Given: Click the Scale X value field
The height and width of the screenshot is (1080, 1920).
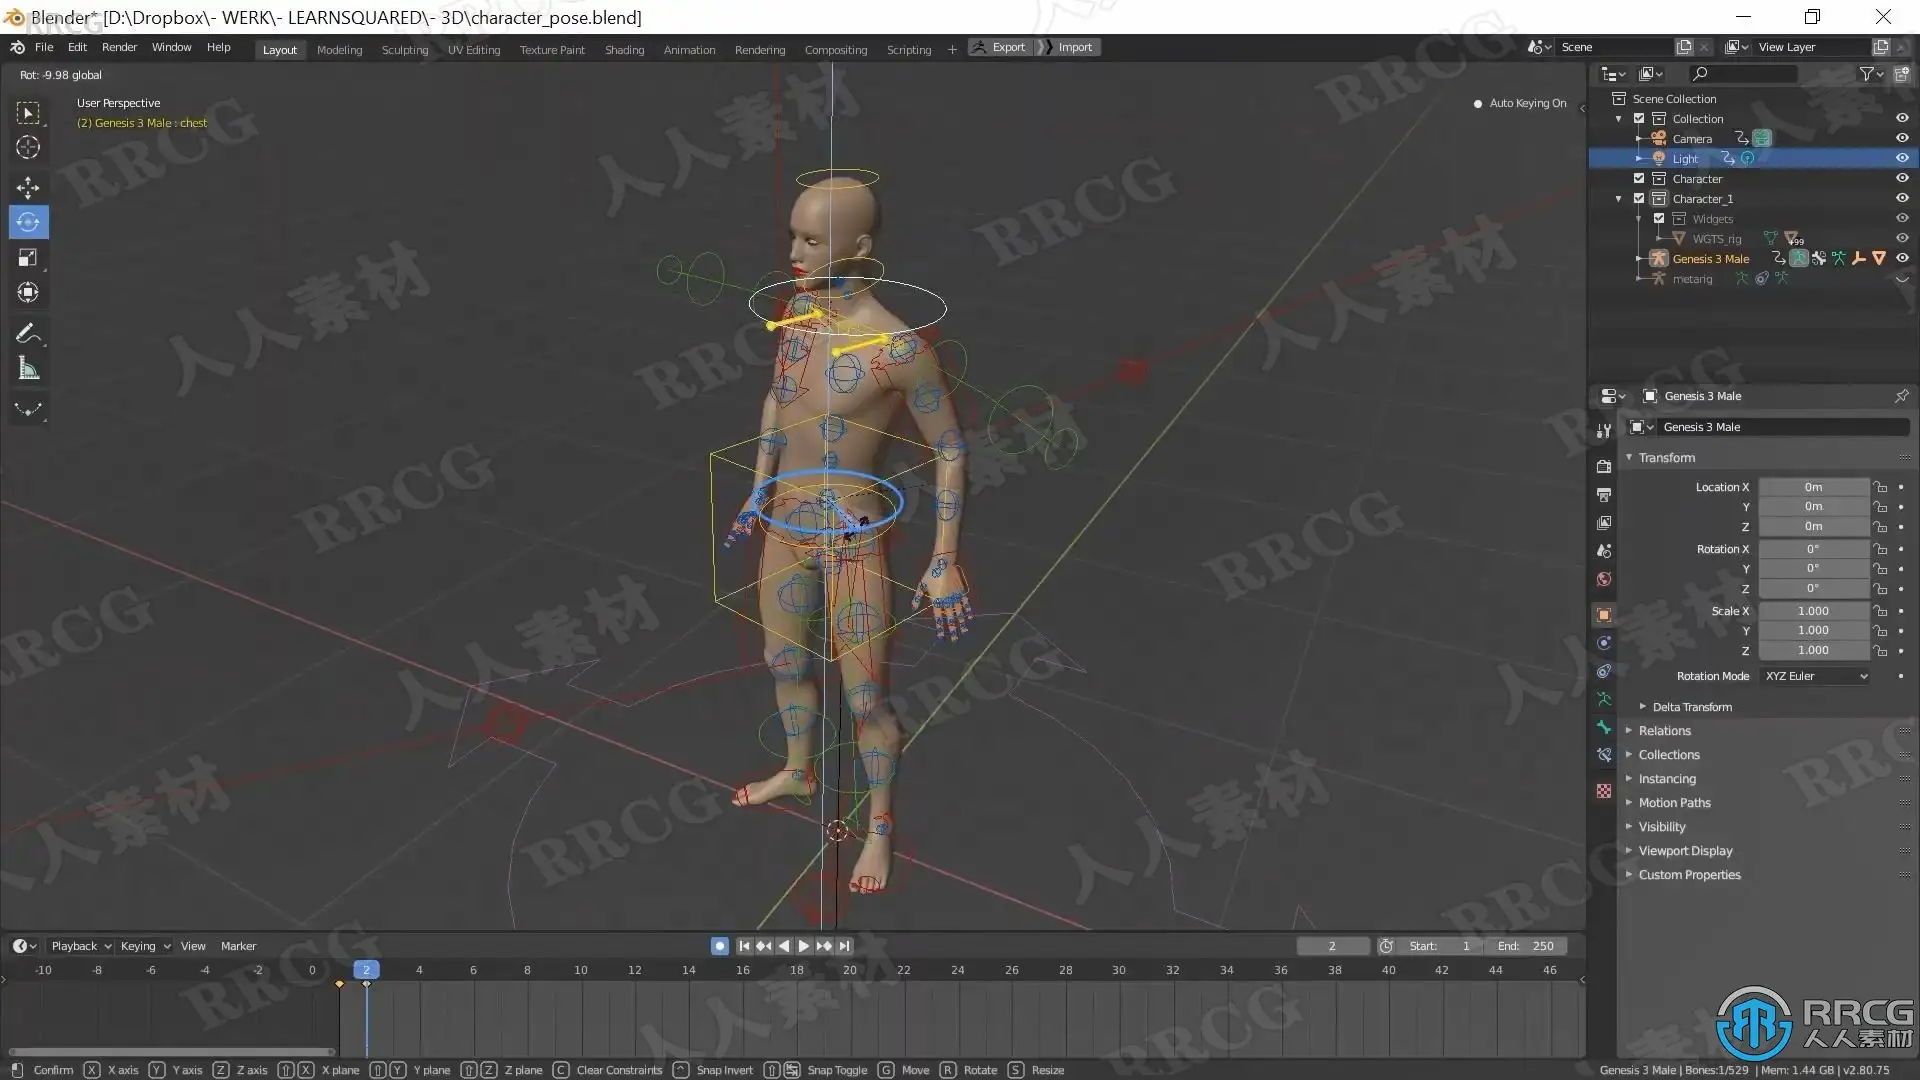Looking at the screenshot, I should [x=1812, y=611].
